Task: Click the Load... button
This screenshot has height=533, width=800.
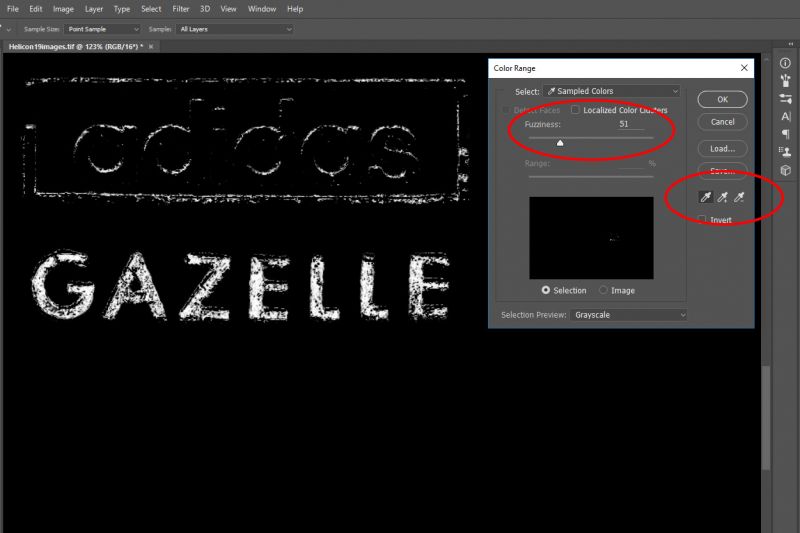Action: pos(722,148)
